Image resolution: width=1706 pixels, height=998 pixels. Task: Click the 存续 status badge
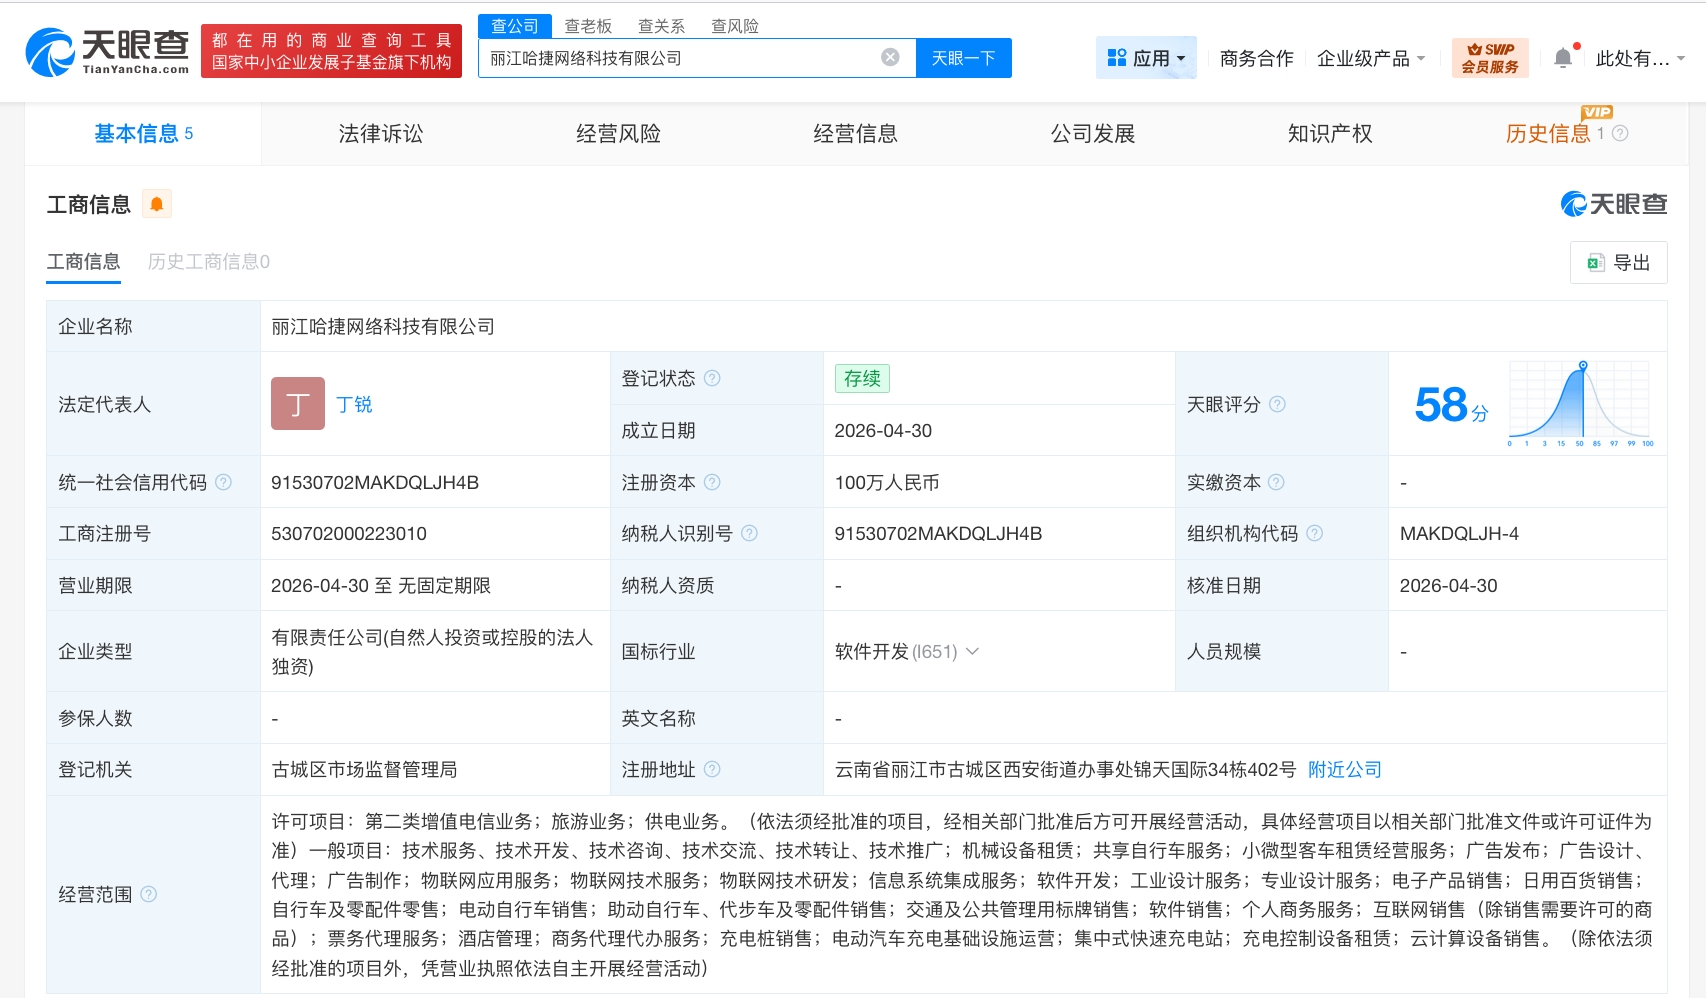[862, 378]
